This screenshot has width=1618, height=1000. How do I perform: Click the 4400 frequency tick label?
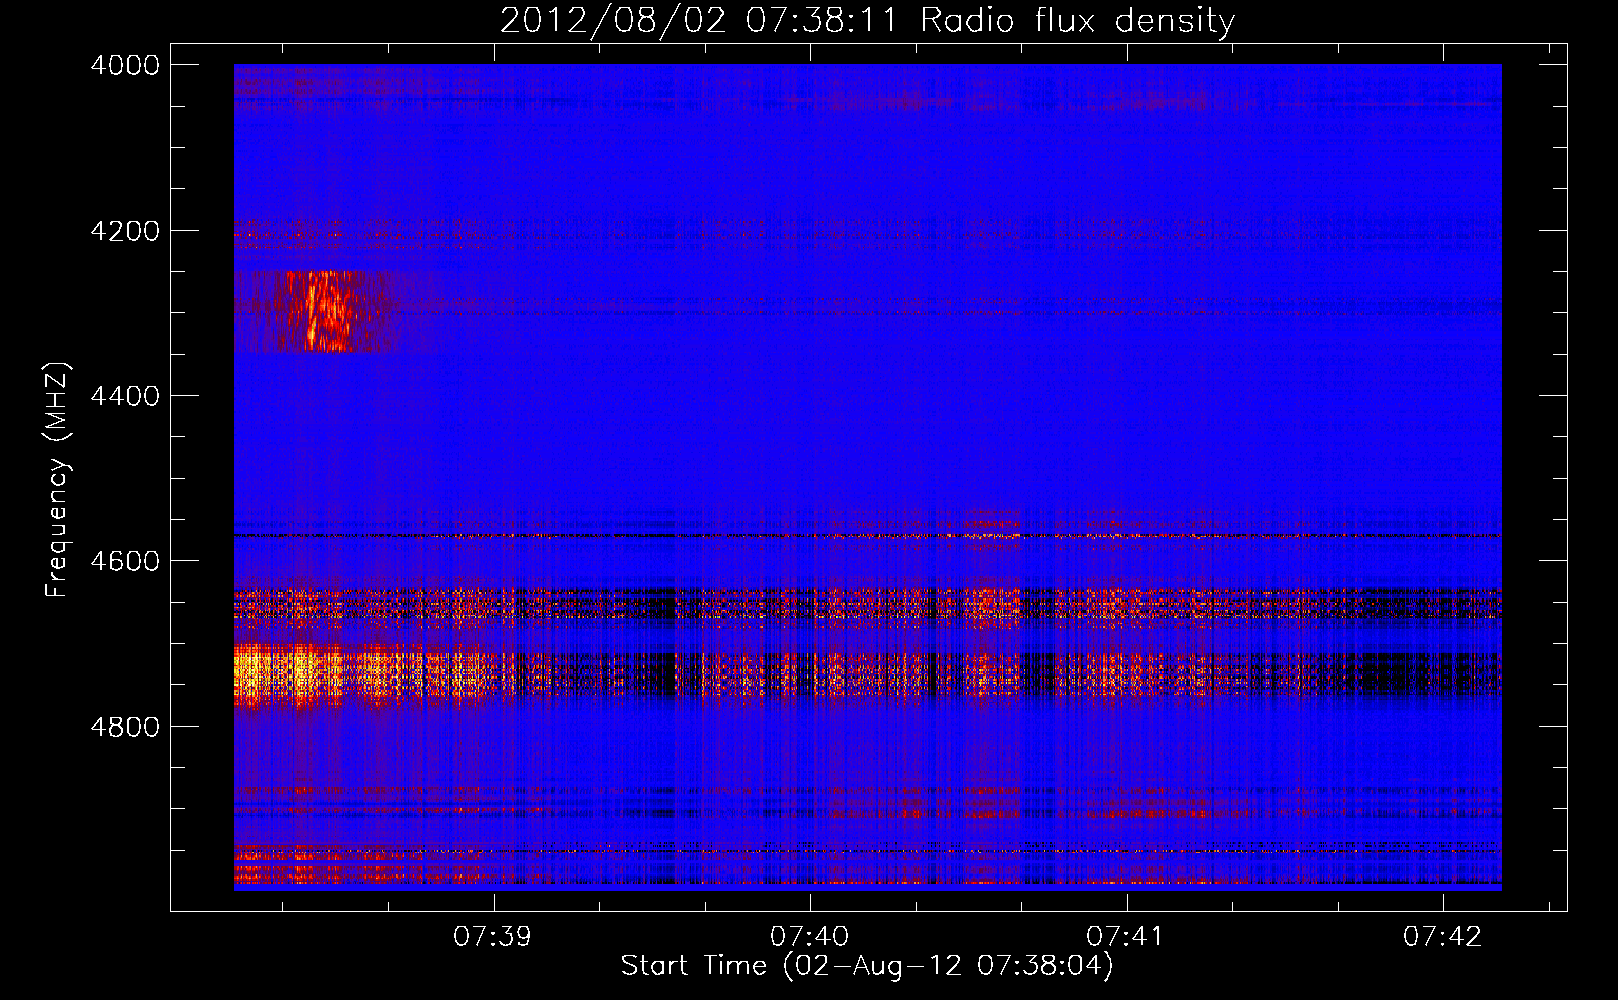tap(124, 396)
